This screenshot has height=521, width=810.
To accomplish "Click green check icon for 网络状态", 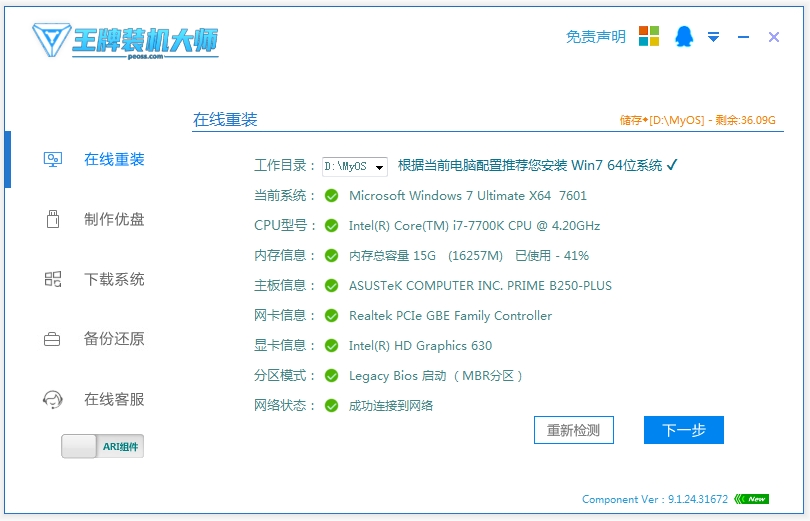I will point(332,405).
